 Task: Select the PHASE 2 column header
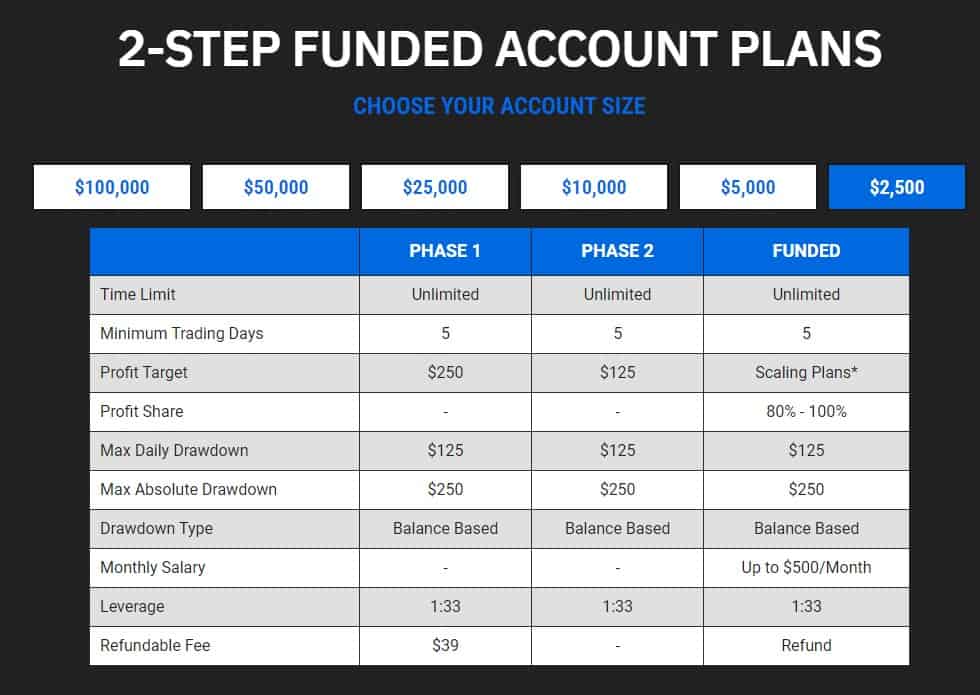tap(617, 251)
